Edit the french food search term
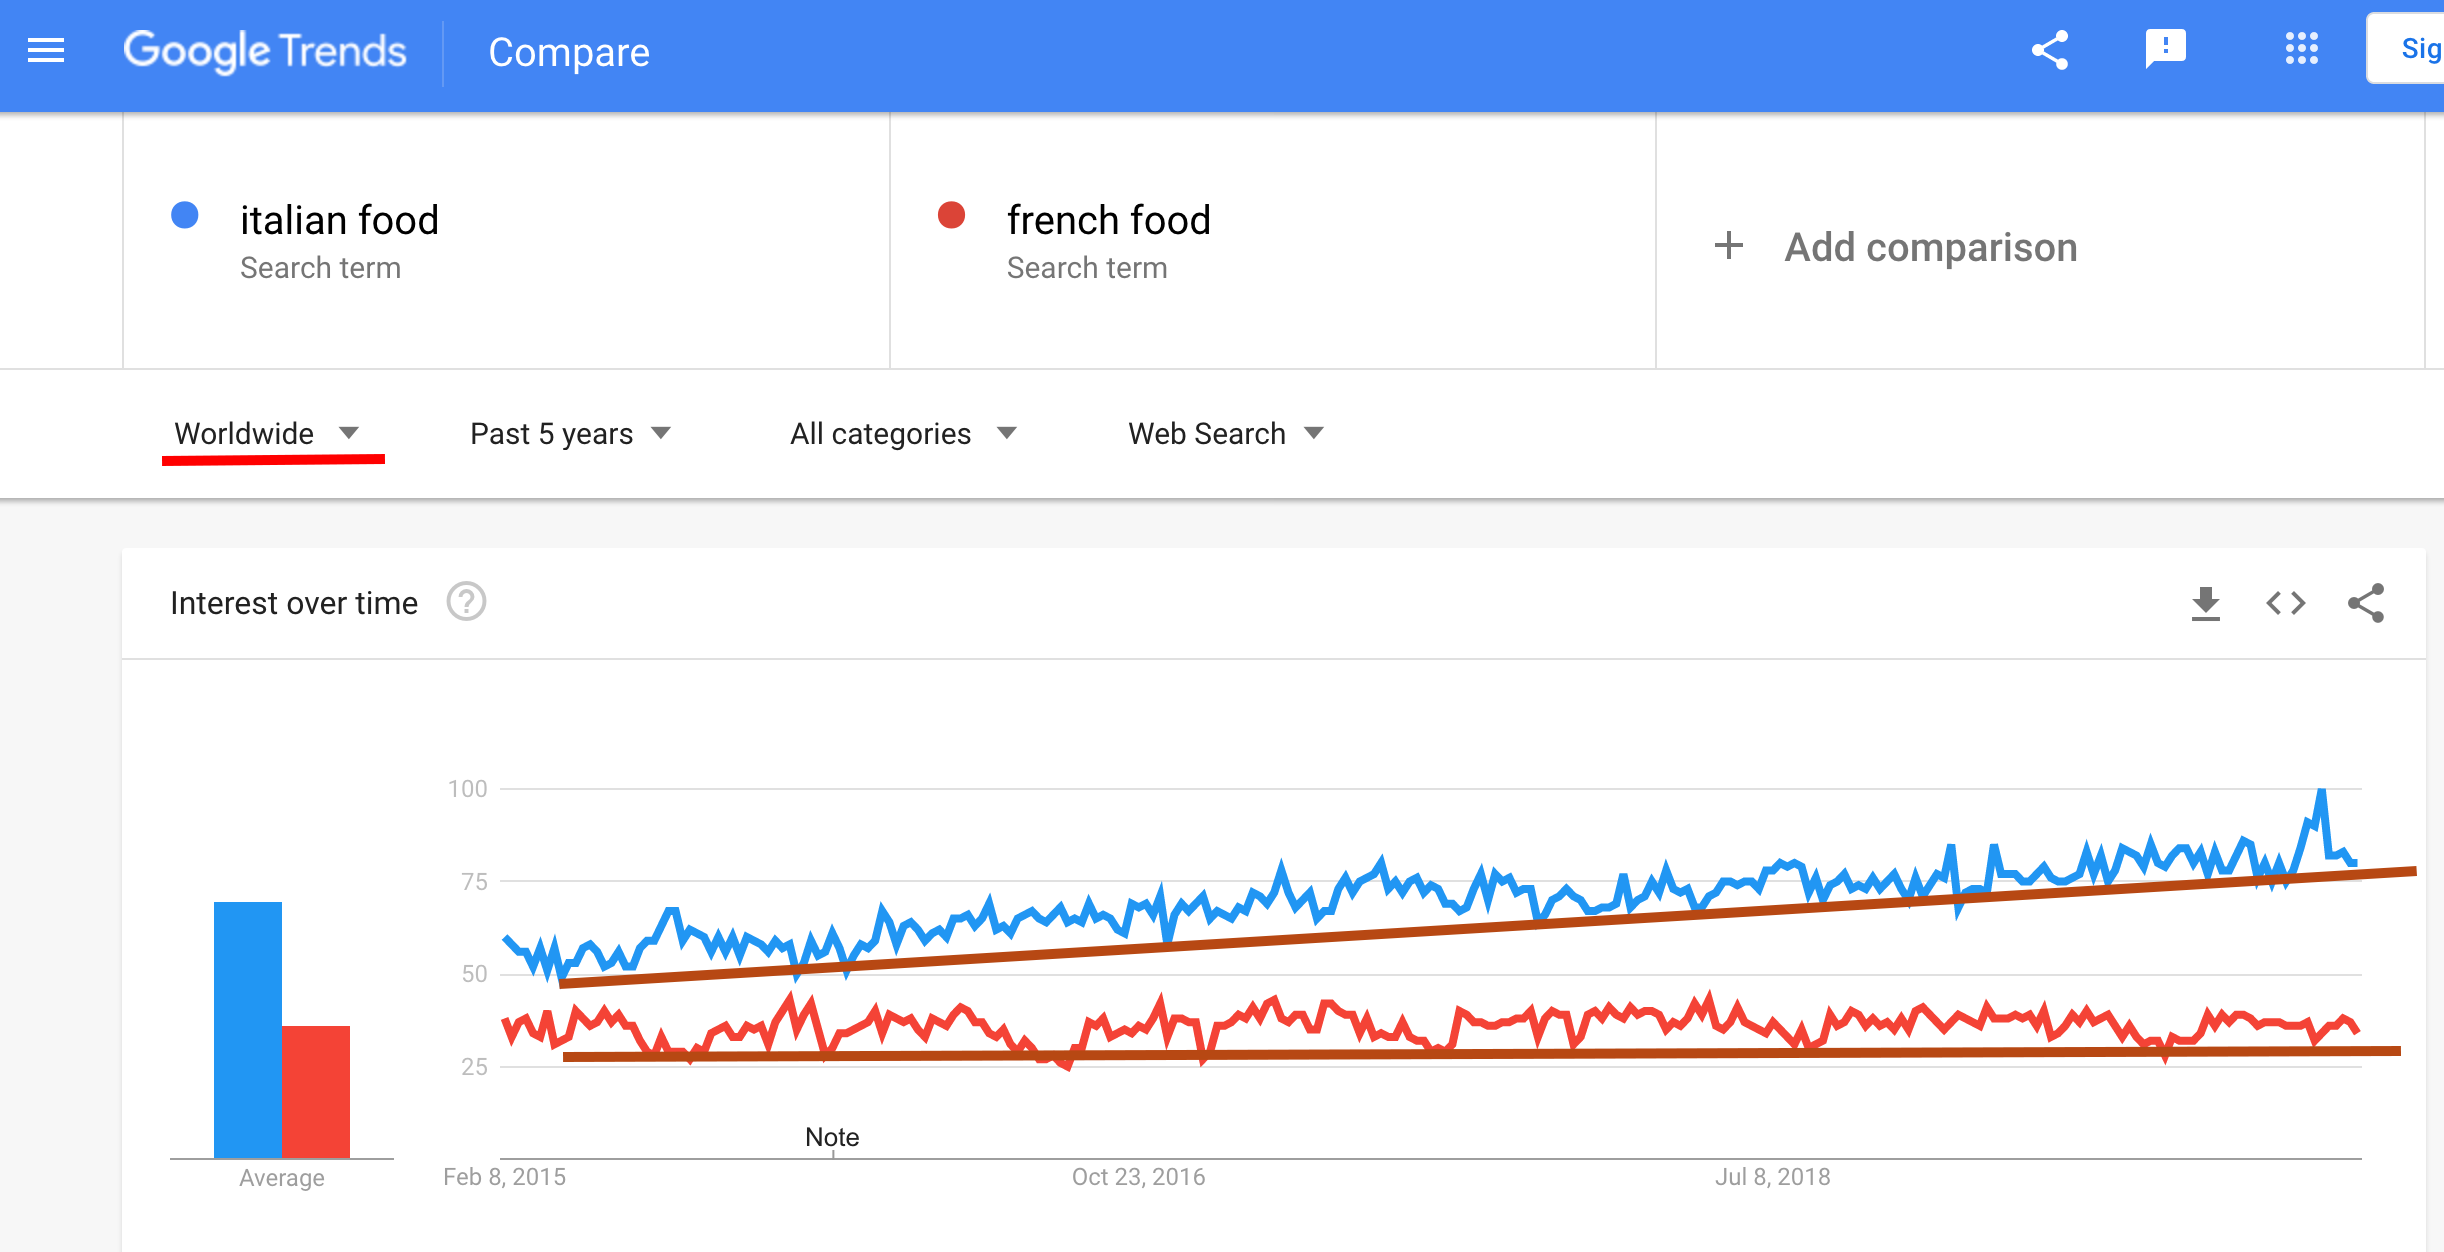The width and height of the screenshot is (2444, 1252). point(1108,221)
